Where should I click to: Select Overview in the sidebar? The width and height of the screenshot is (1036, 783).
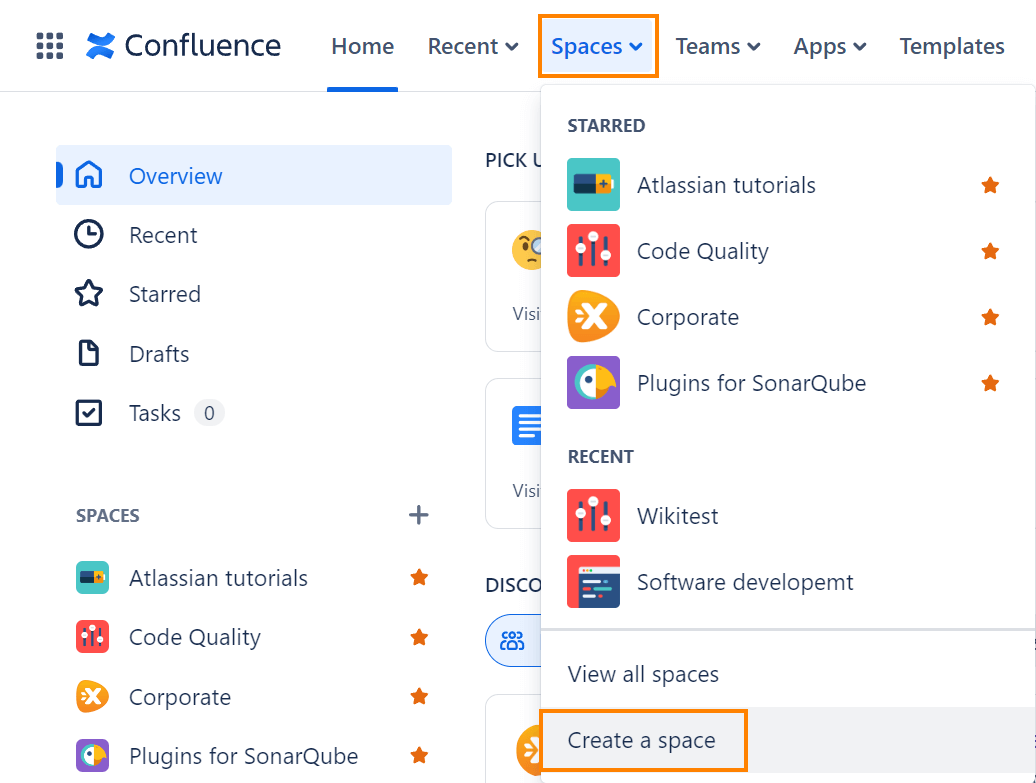click(x=254, y=175)
